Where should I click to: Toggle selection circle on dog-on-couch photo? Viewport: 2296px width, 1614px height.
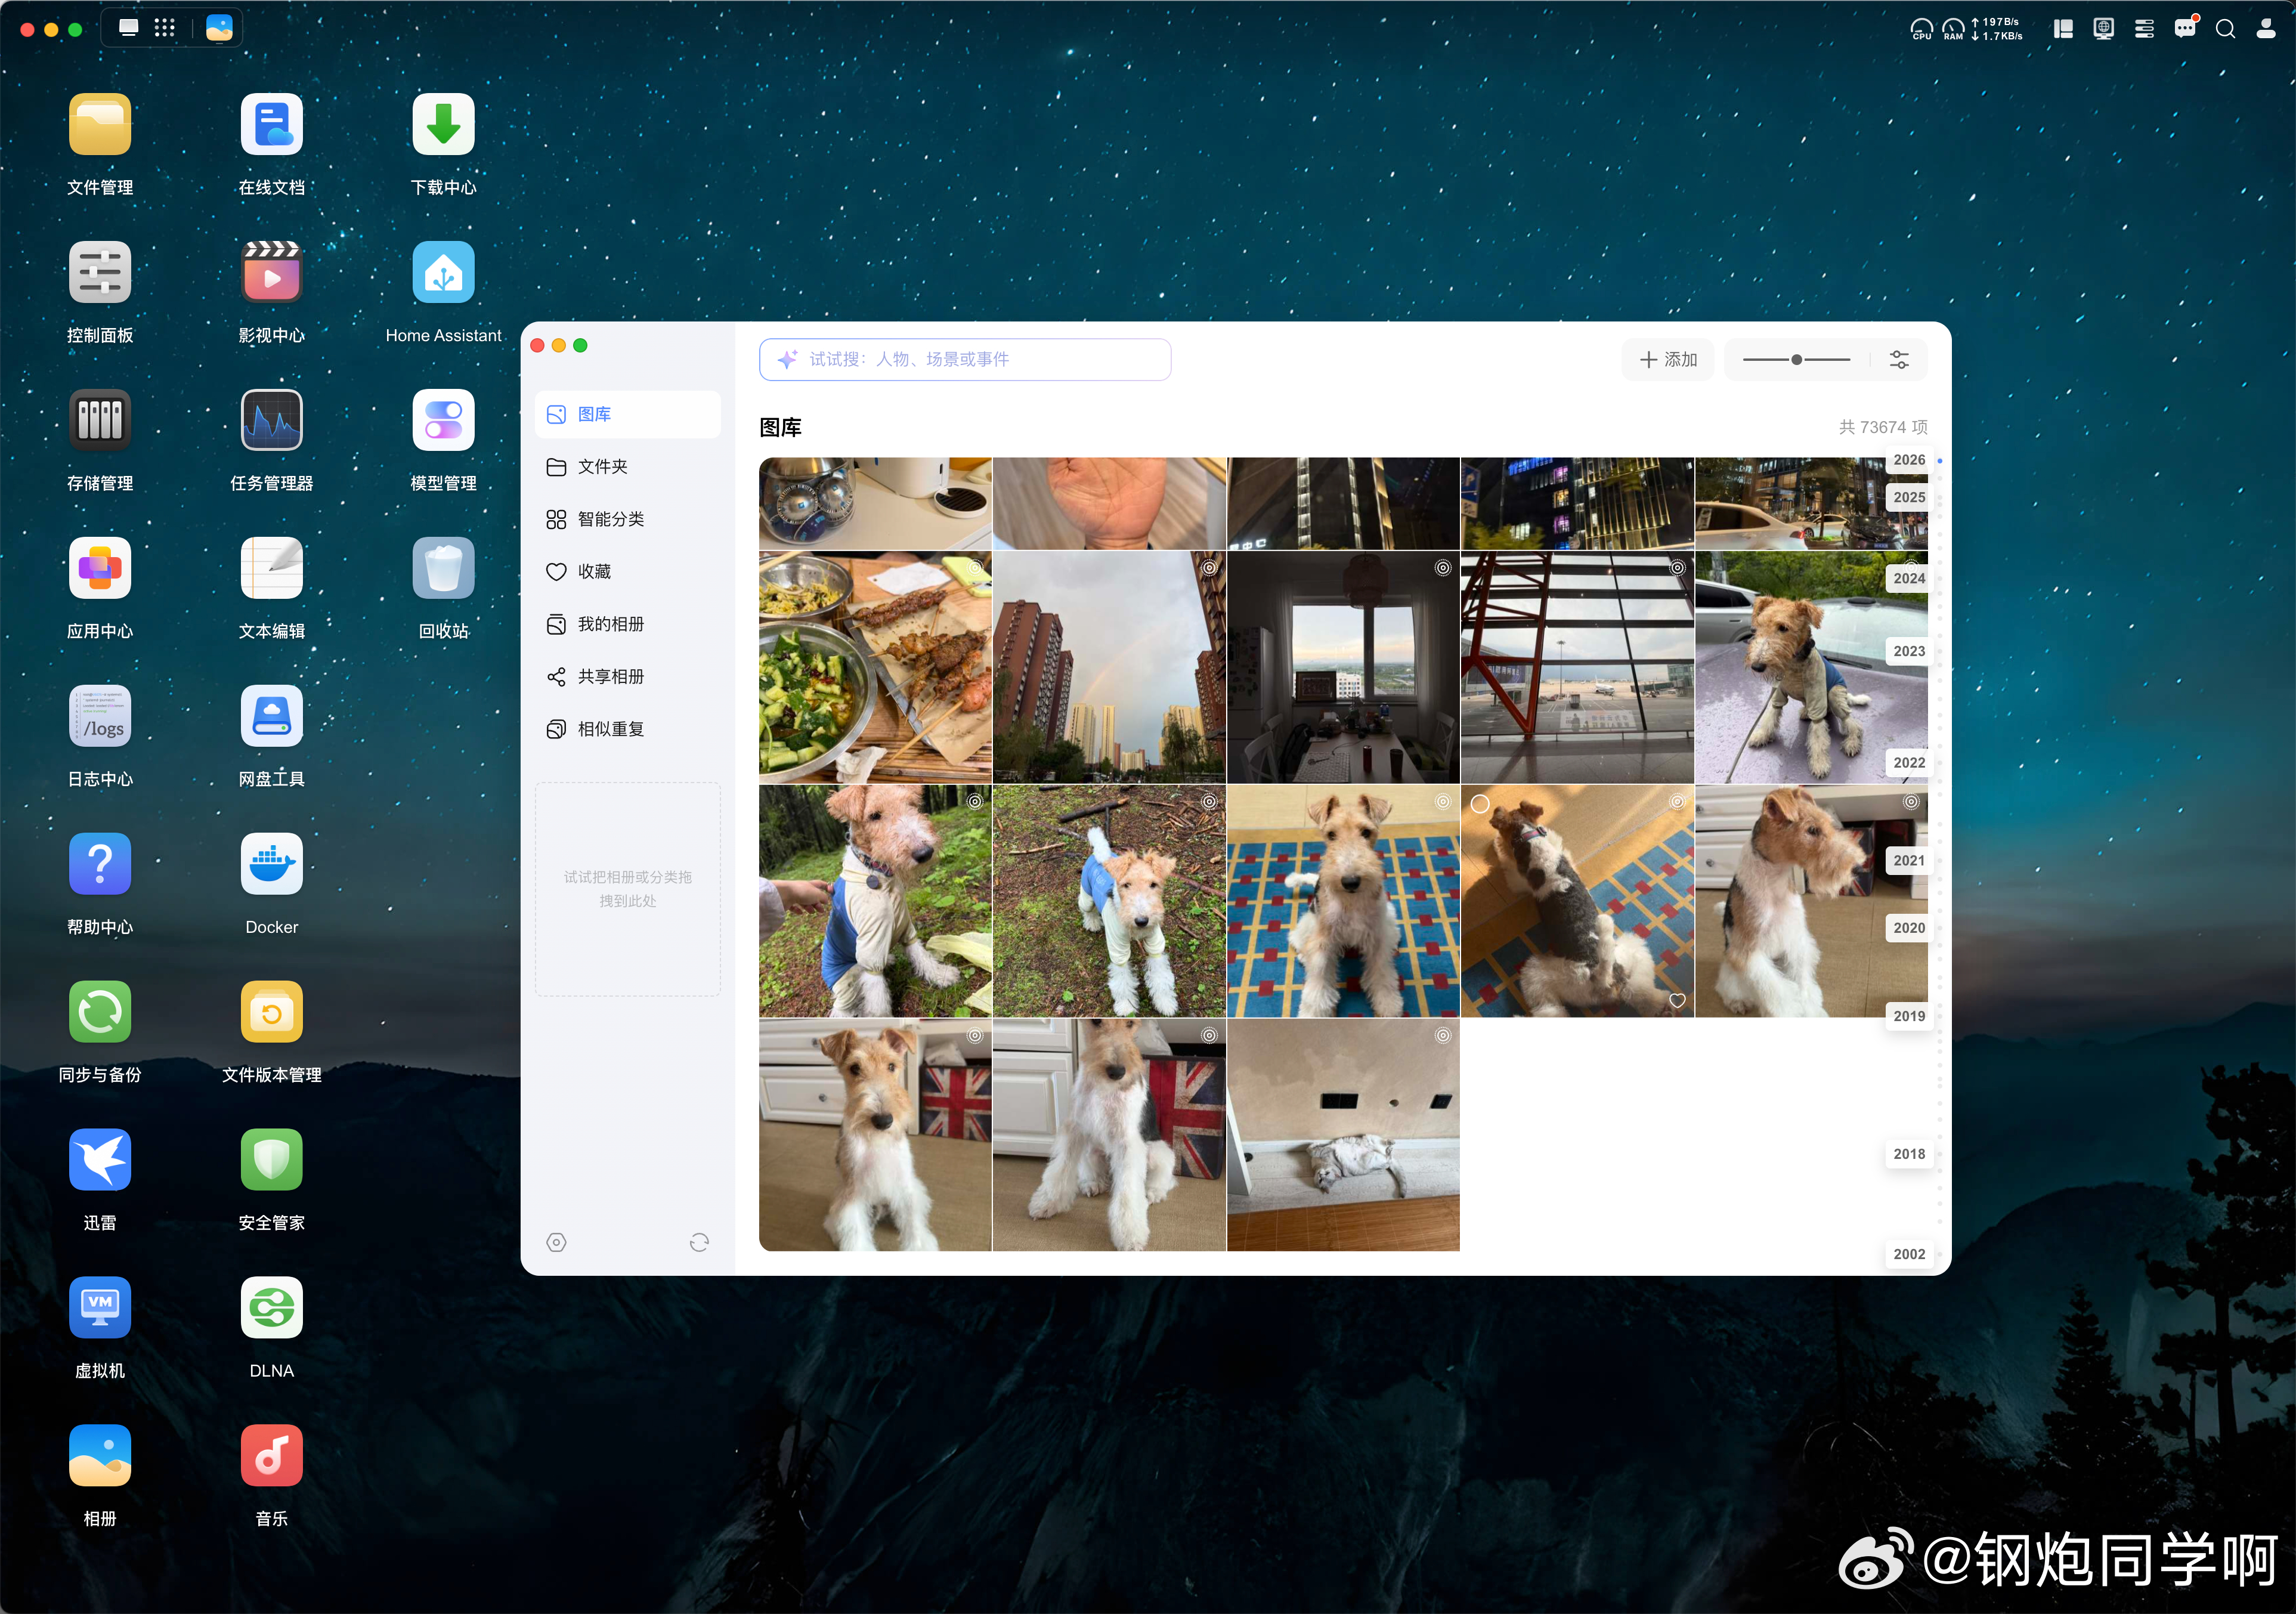click(x=1480, y=804)
